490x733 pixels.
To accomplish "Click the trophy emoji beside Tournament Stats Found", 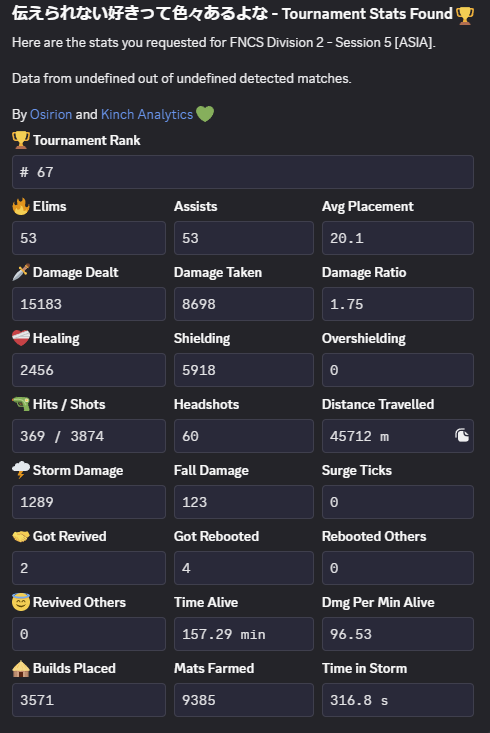I will coord(465,15).
